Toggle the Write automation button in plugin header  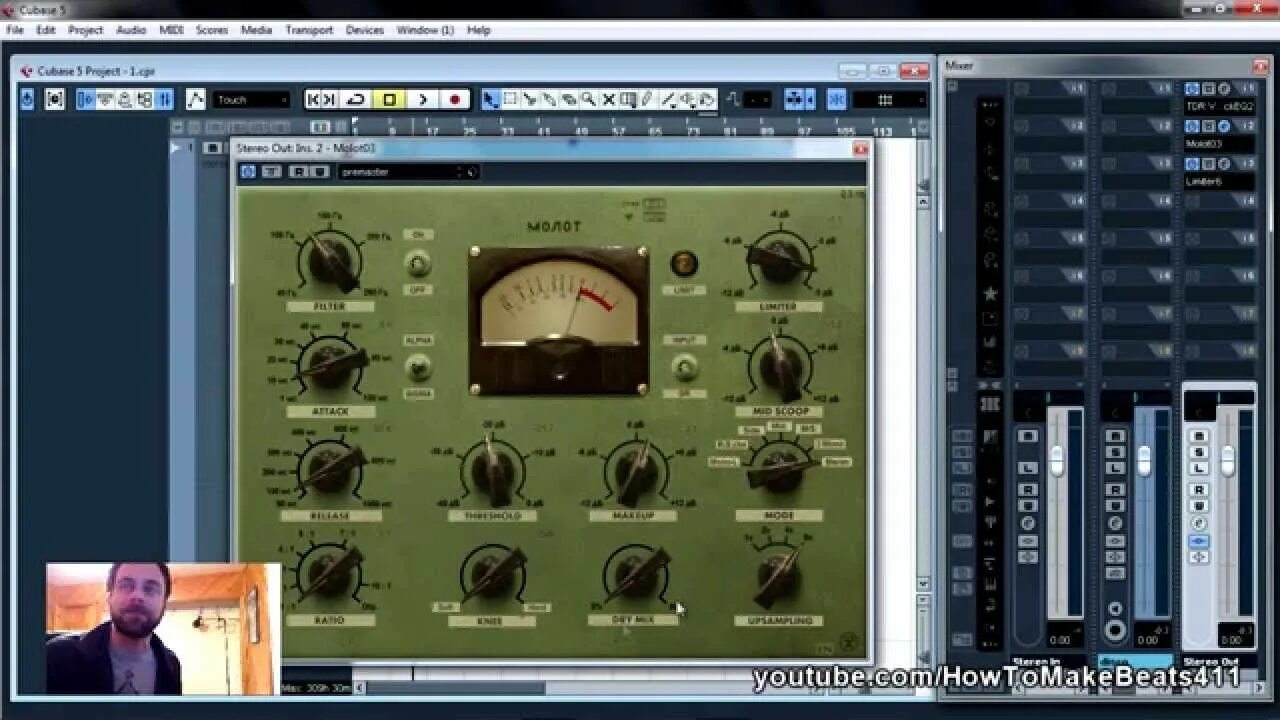tap(319, 172)
